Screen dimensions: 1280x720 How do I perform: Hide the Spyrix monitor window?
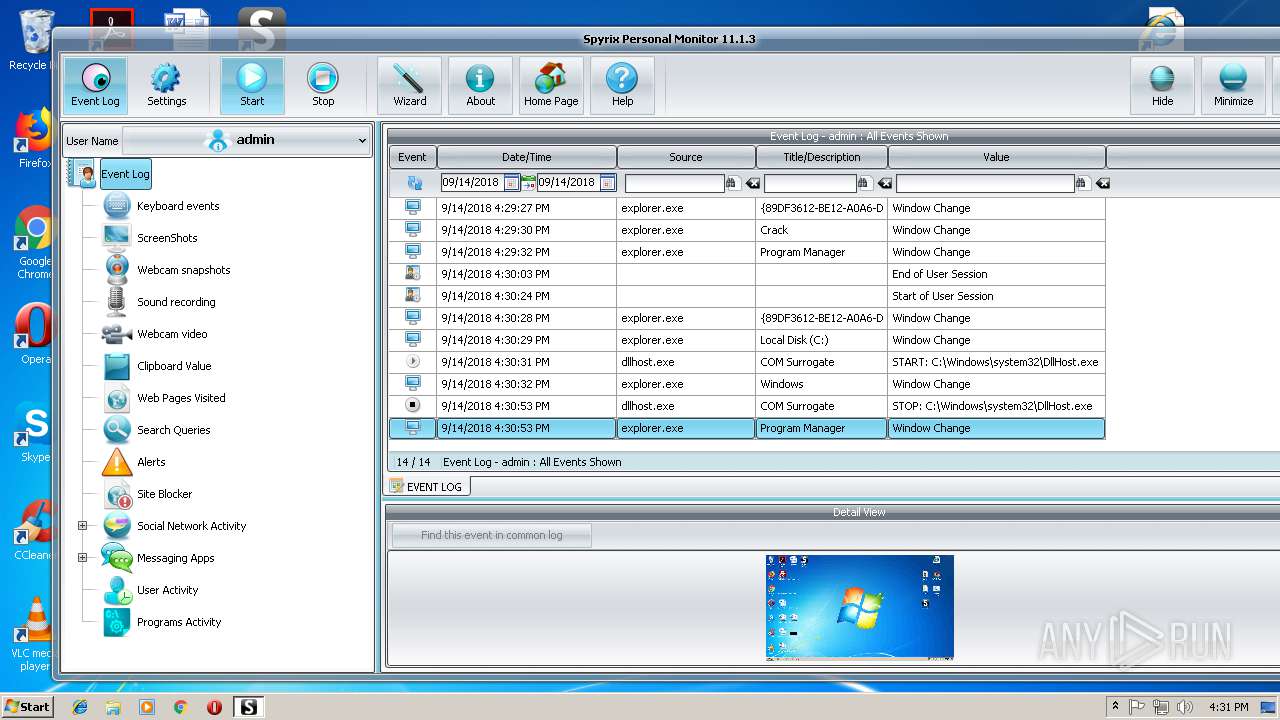1162,85
